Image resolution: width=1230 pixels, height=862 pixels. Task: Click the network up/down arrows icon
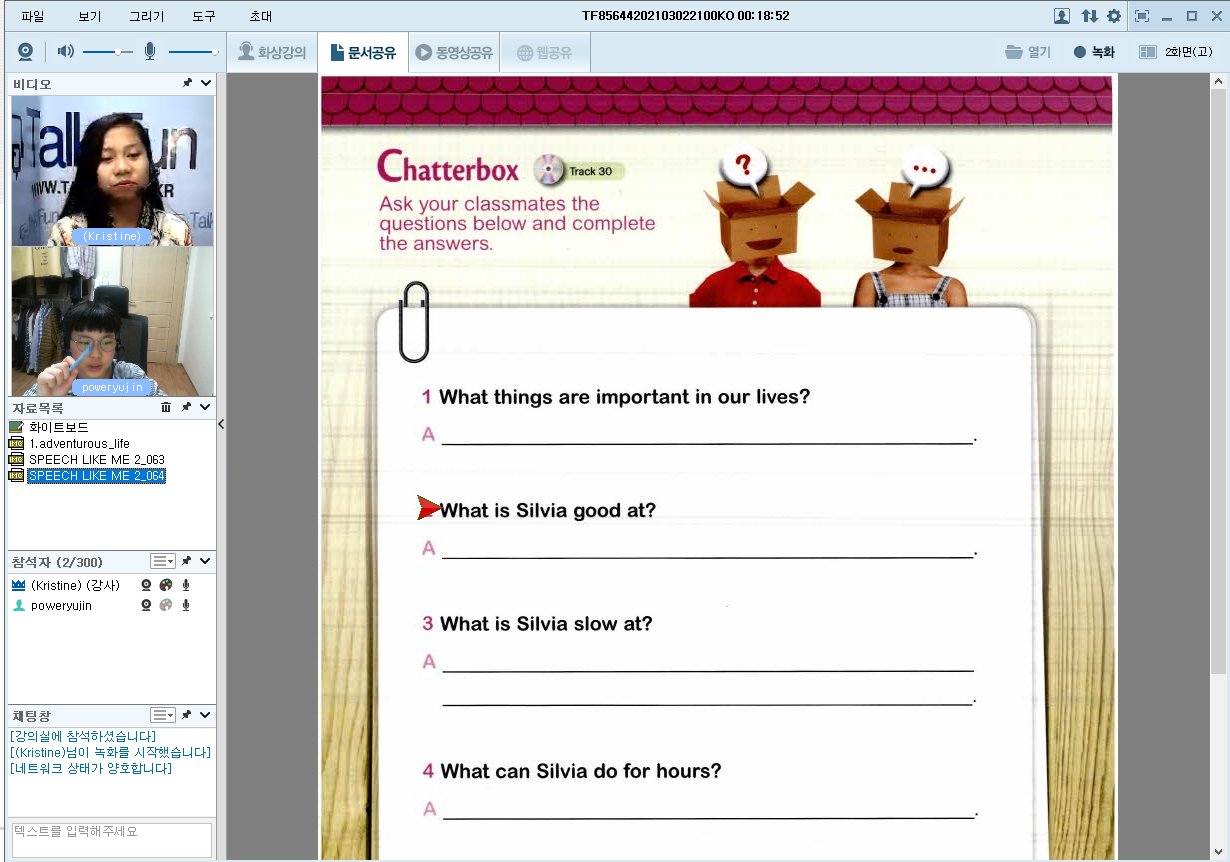click(1089, 16)
